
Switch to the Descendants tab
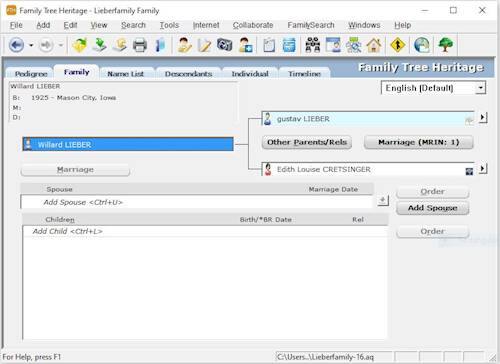tap(188, 74)
